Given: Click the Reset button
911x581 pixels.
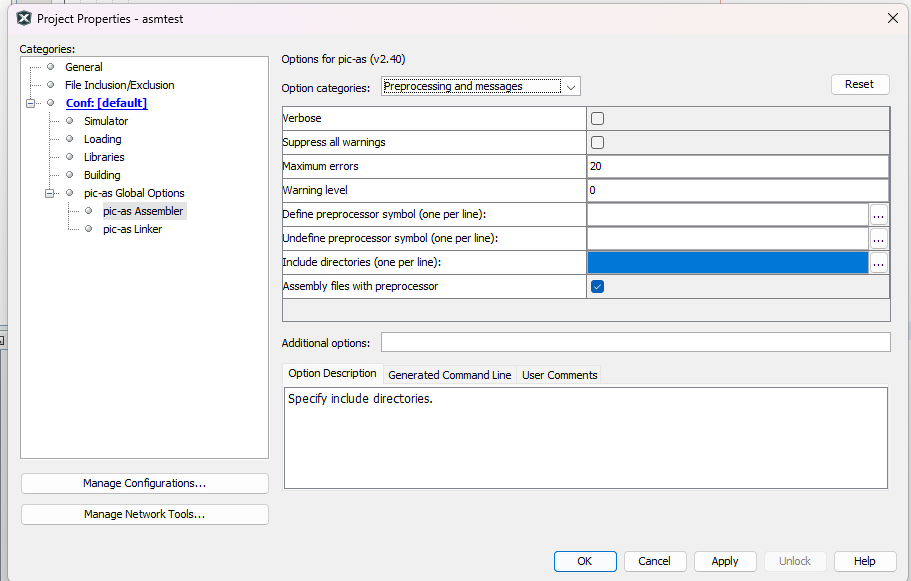Looking at the screenshot, I should tap(859, 85).
